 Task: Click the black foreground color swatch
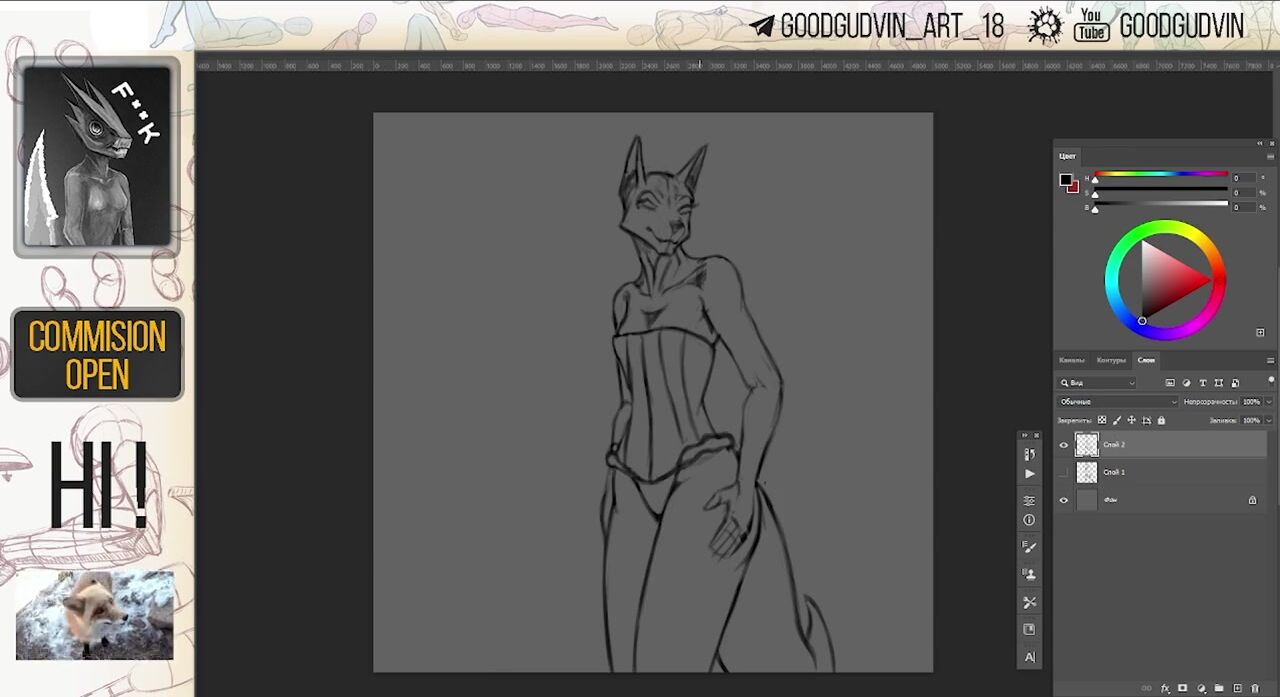coord(1065,180)
